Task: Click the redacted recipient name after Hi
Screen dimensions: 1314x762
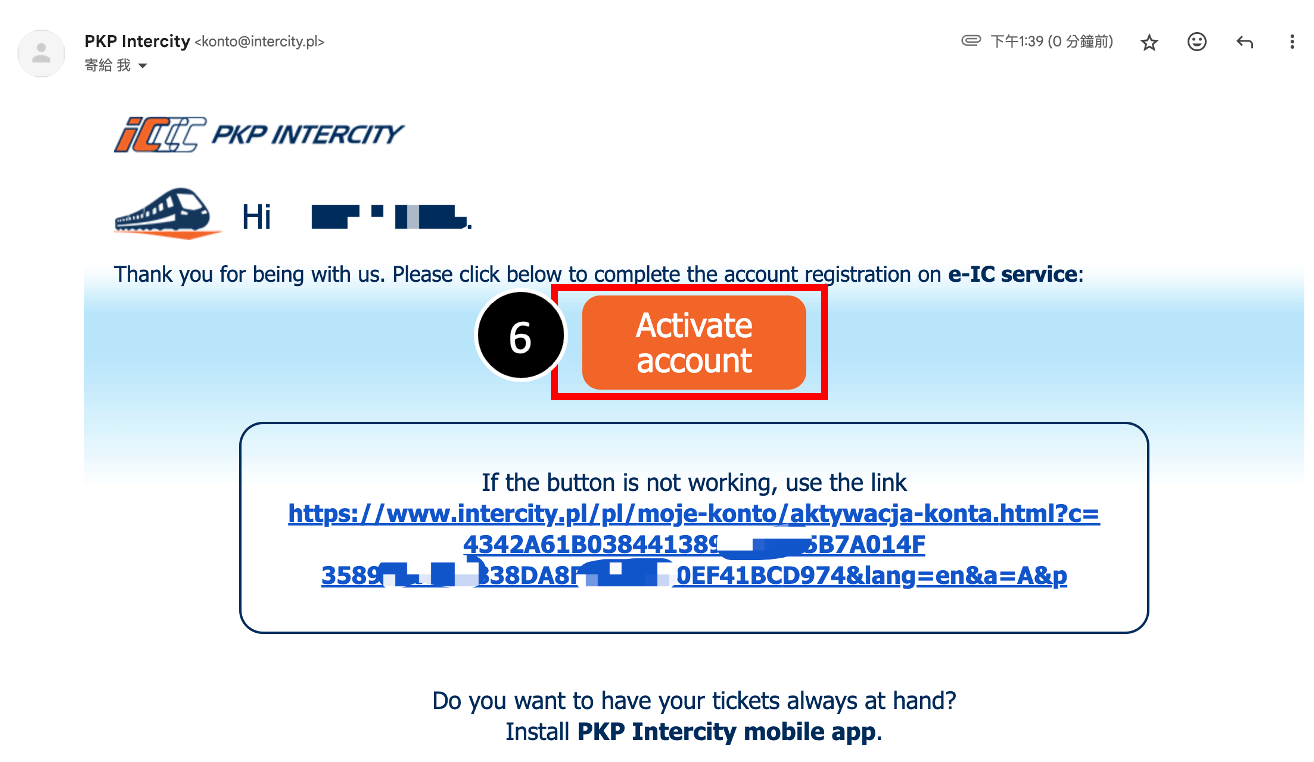Action: tap(390, 215)
